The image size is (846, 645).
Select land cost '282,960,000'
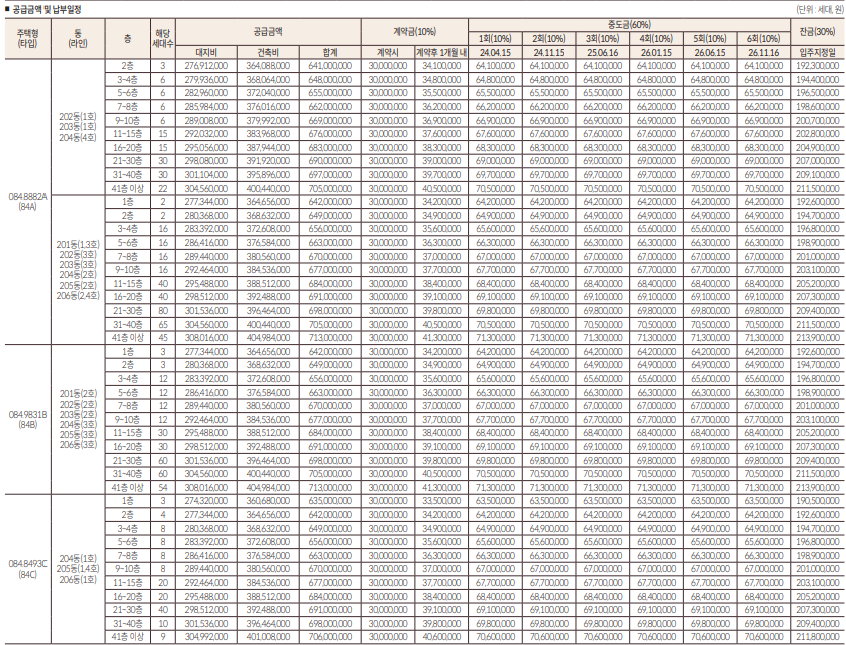pyautogui.click(x=206, y=93)
